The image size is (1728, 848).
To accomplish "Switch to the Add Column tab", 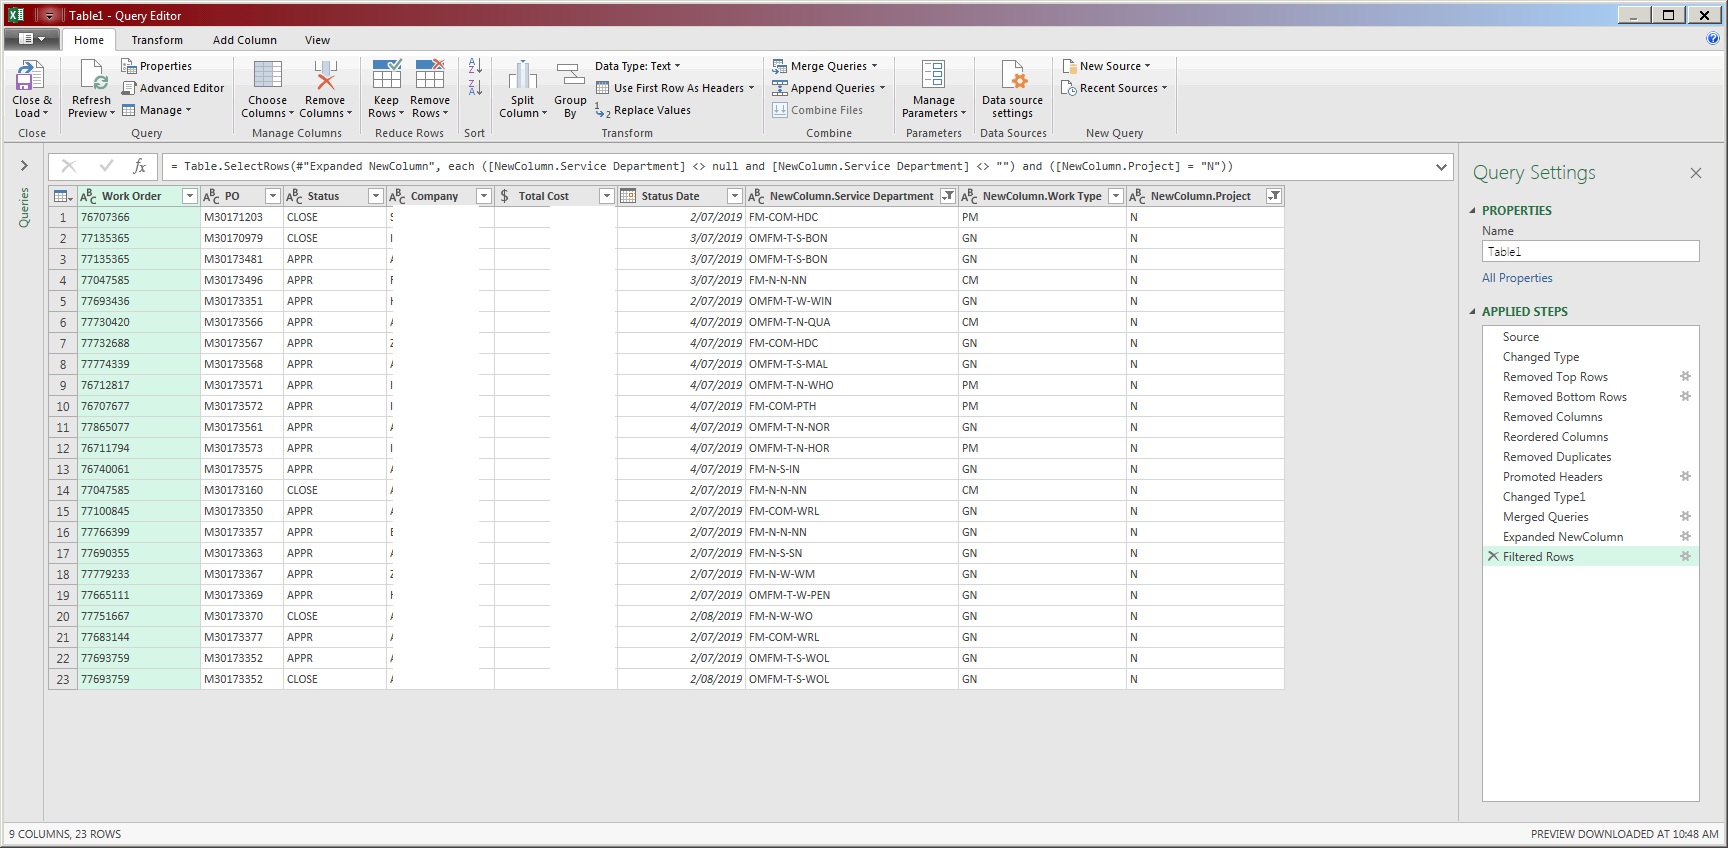I will click(x=245, y=40).
